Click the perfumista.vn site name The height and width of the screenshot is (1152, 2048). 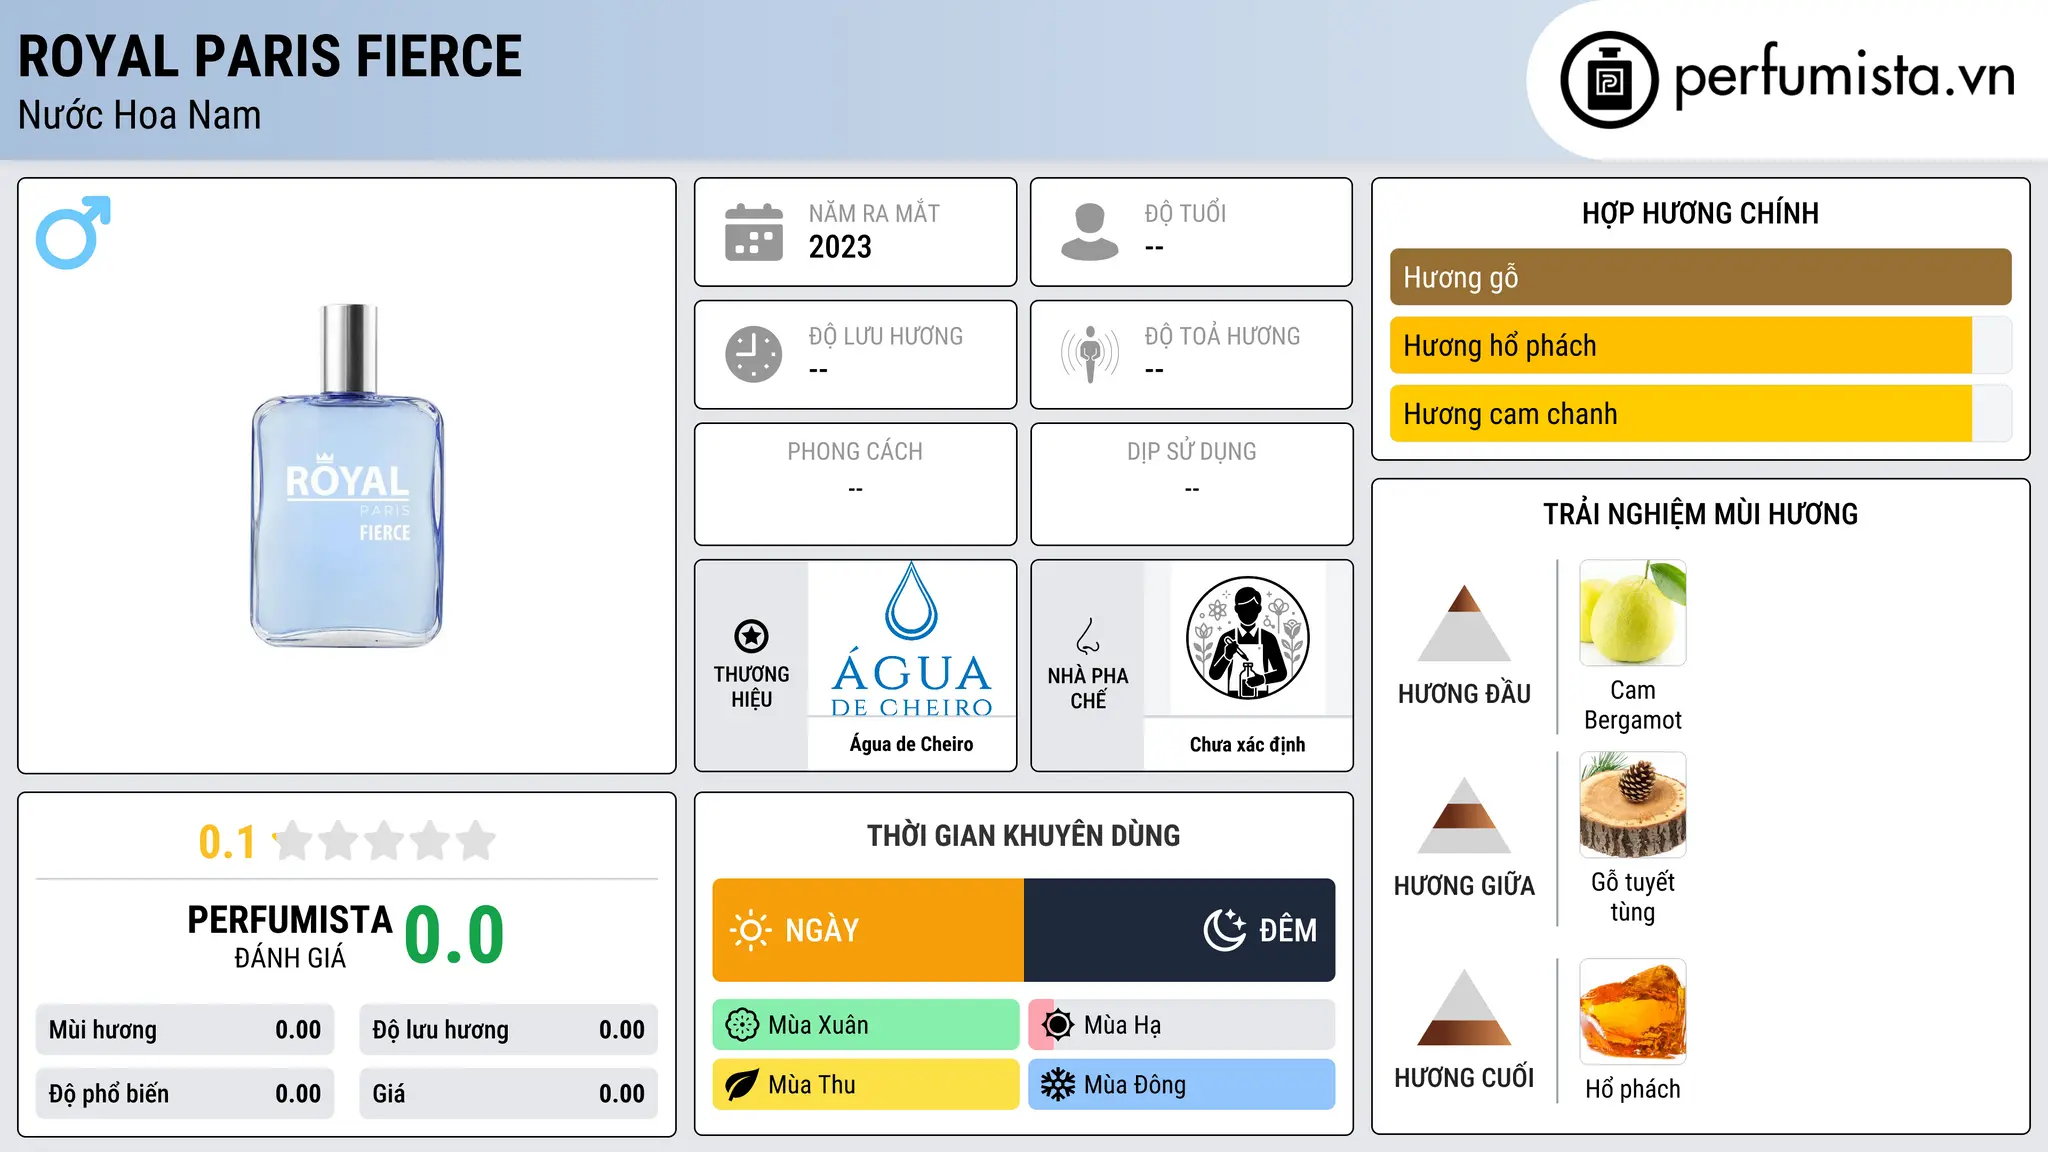click(1845, 76)
